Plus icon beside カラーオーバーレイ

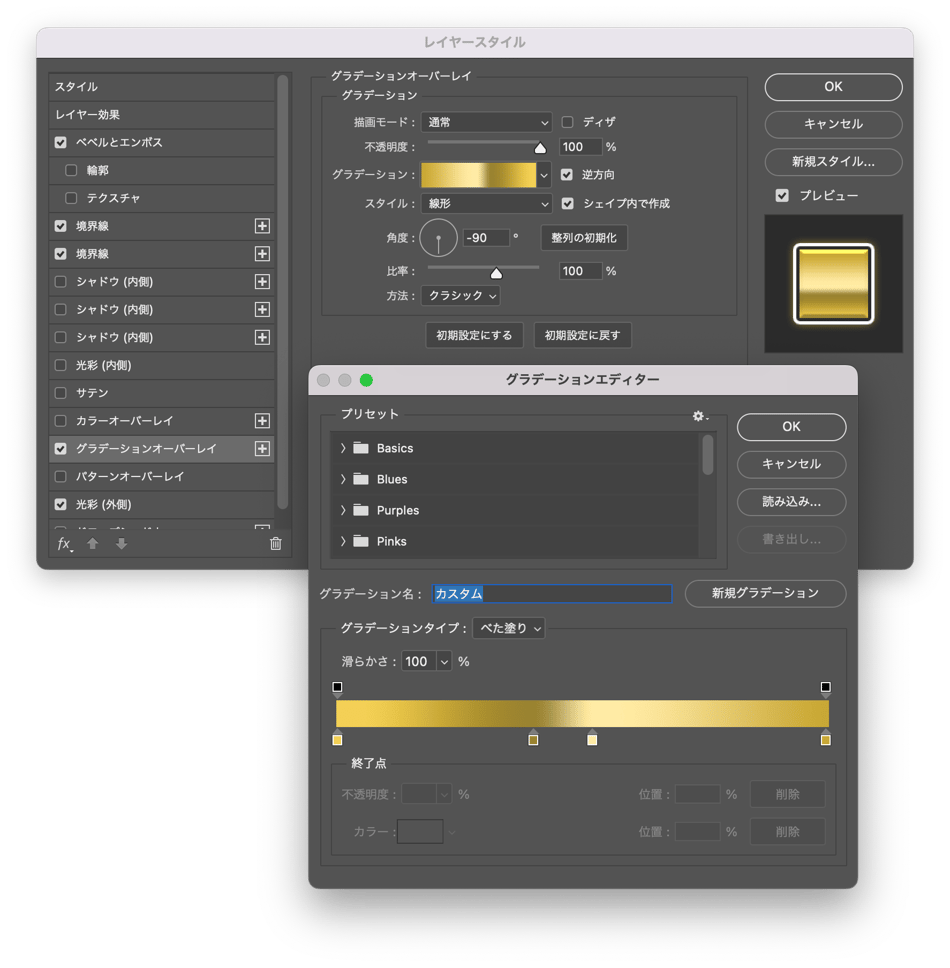coord(262,420)
